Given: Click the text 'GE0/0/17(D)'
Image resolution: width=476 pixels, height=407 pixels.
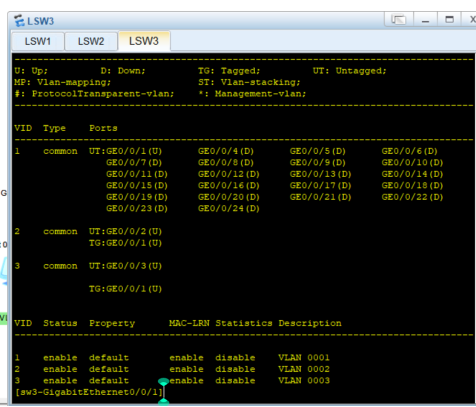Looking at the screenshot, I should click(x=320, y=186).
